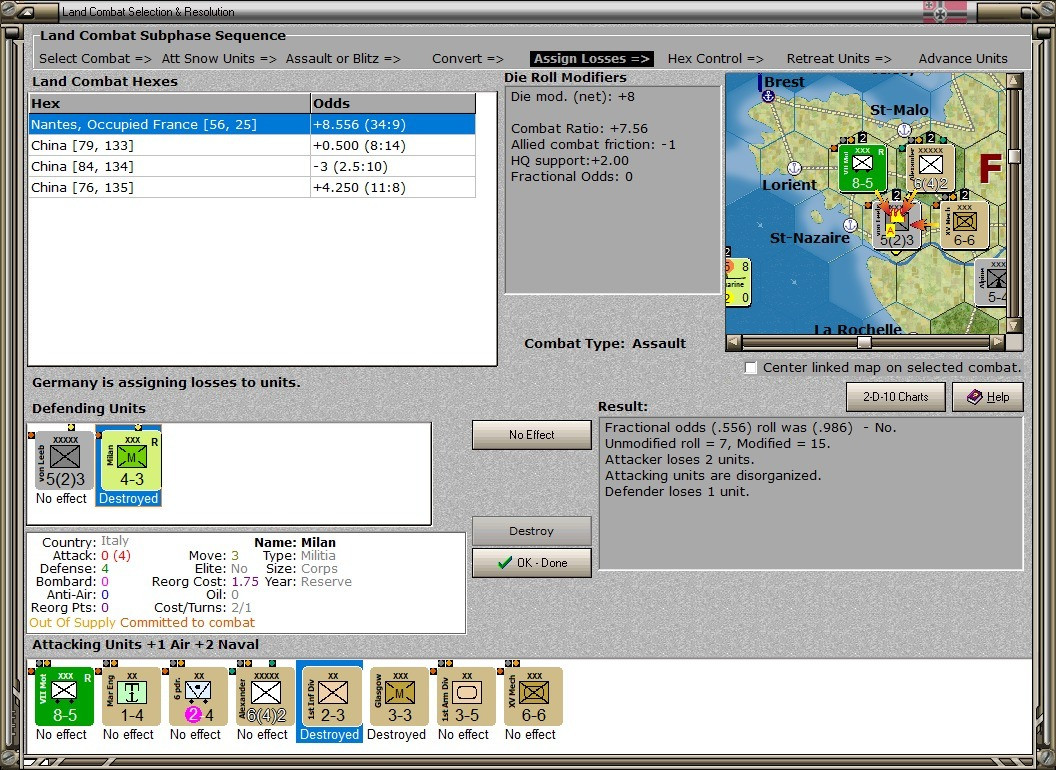Click map scroll right arrow
The height and width of the screenshot is (770, 1056).
pyautogui.click(x=997, y=342)
